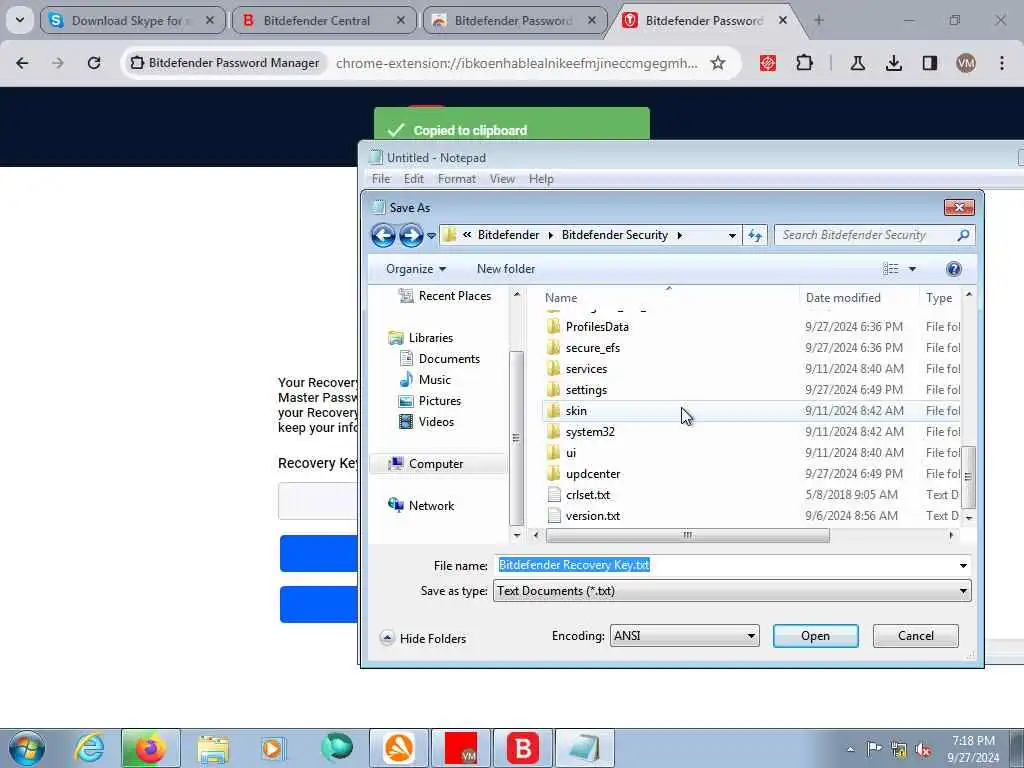The height and width of the screenshot is (768, 1024).
Task: Click in the File name field
Action: pos(731,565)
